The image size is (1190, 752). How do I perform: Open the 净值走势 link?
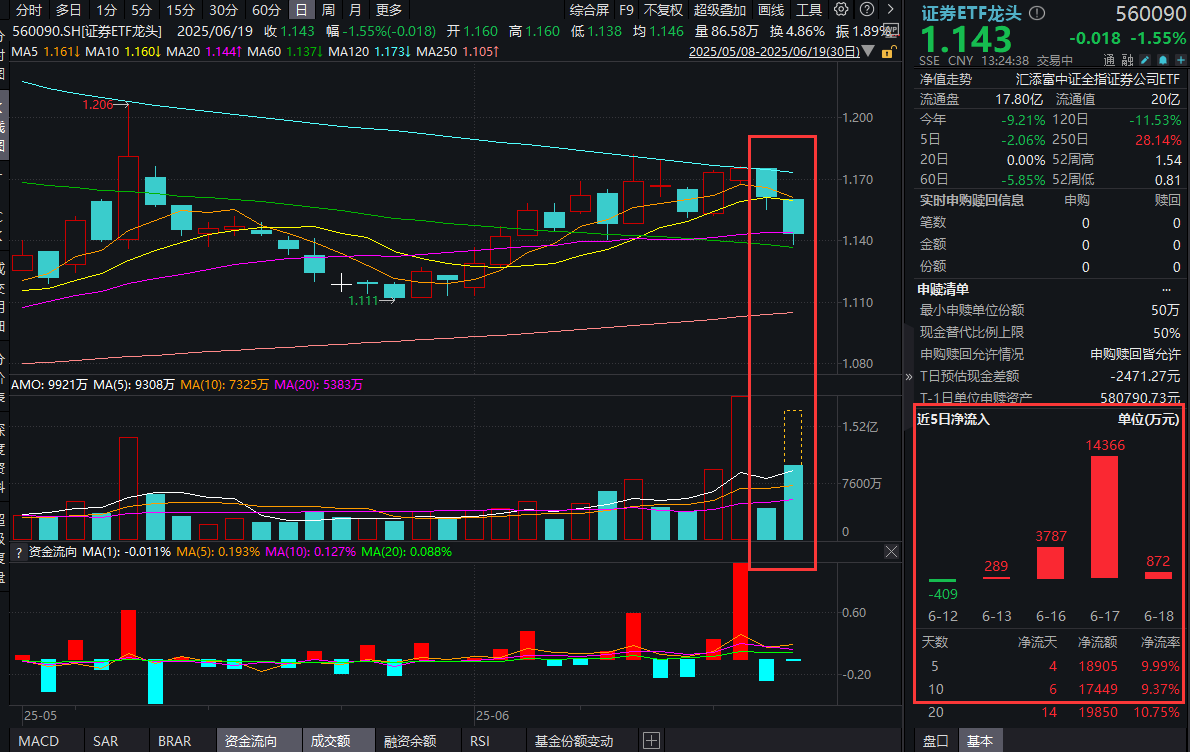pyautogui.click(x=945, y=78)
